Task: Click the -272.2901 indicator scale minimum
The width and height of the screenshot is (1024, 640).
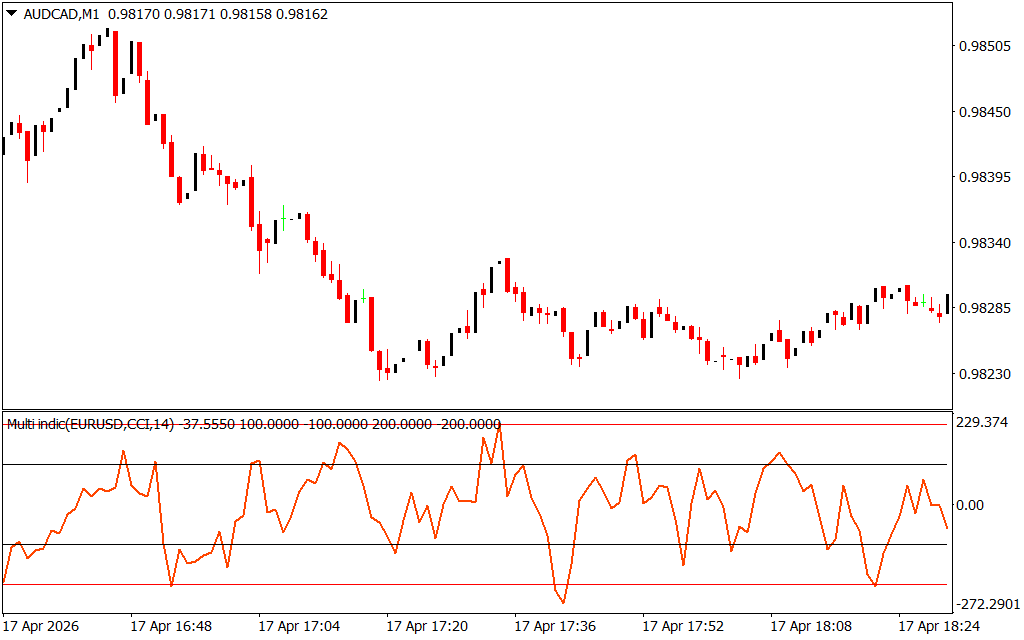Action: click(986, 604)
